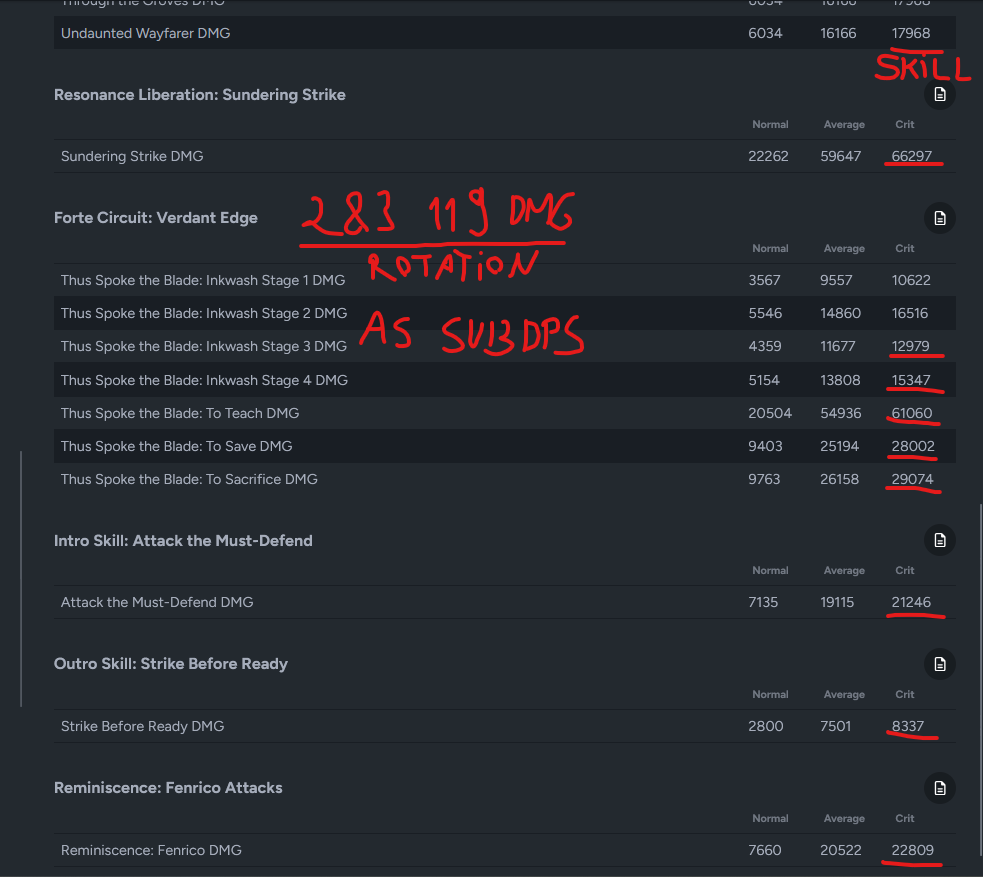The height and width of the screenshot is (877, 983).
Task: Click Inkwash Stage 4 crit value 15347
Action: [911, 380]
